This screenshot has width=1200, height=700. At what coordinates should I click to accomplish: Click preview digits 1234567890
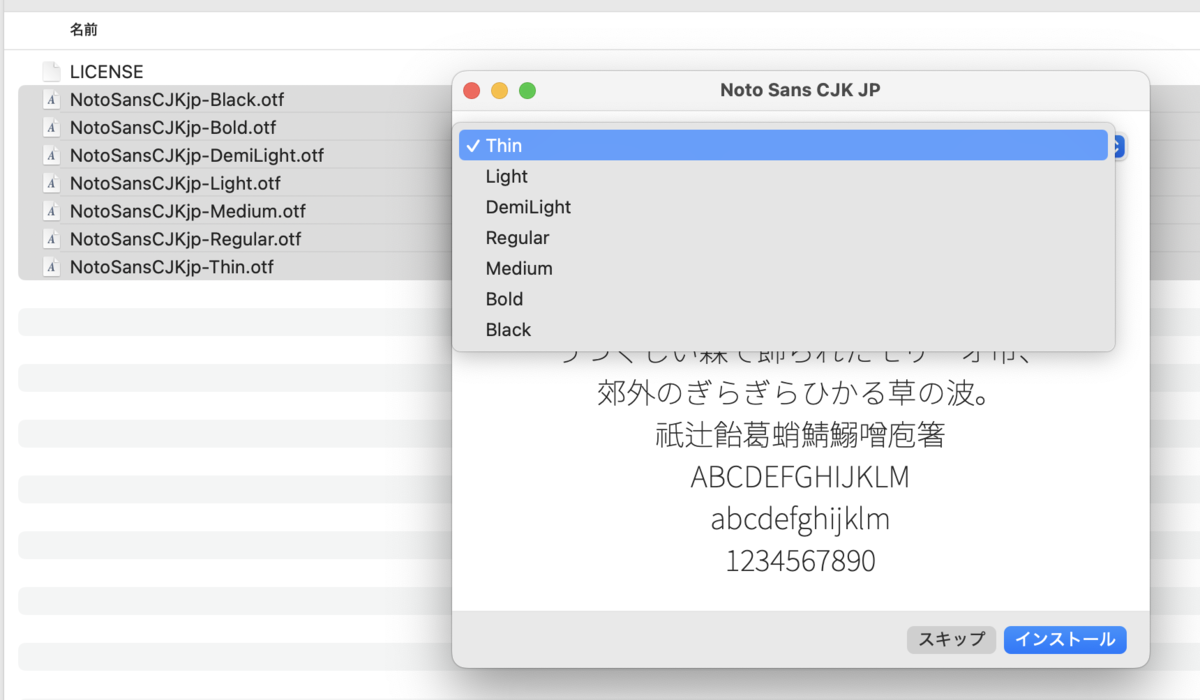(800, 561)
